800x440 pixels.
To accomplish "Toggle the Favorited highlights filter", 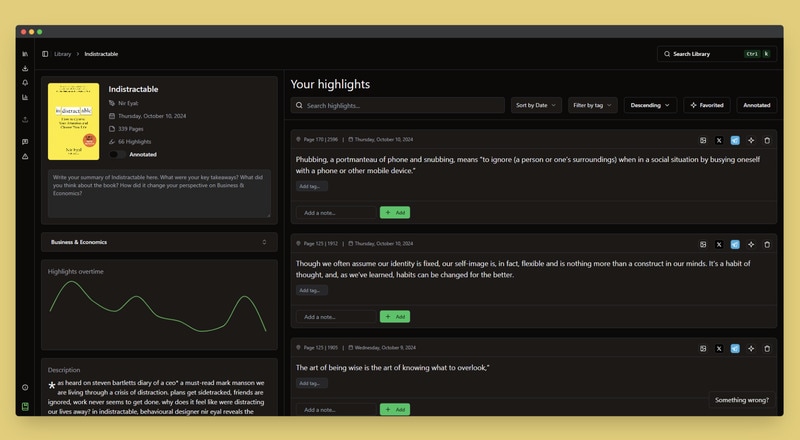I will (x=707, y=105).
